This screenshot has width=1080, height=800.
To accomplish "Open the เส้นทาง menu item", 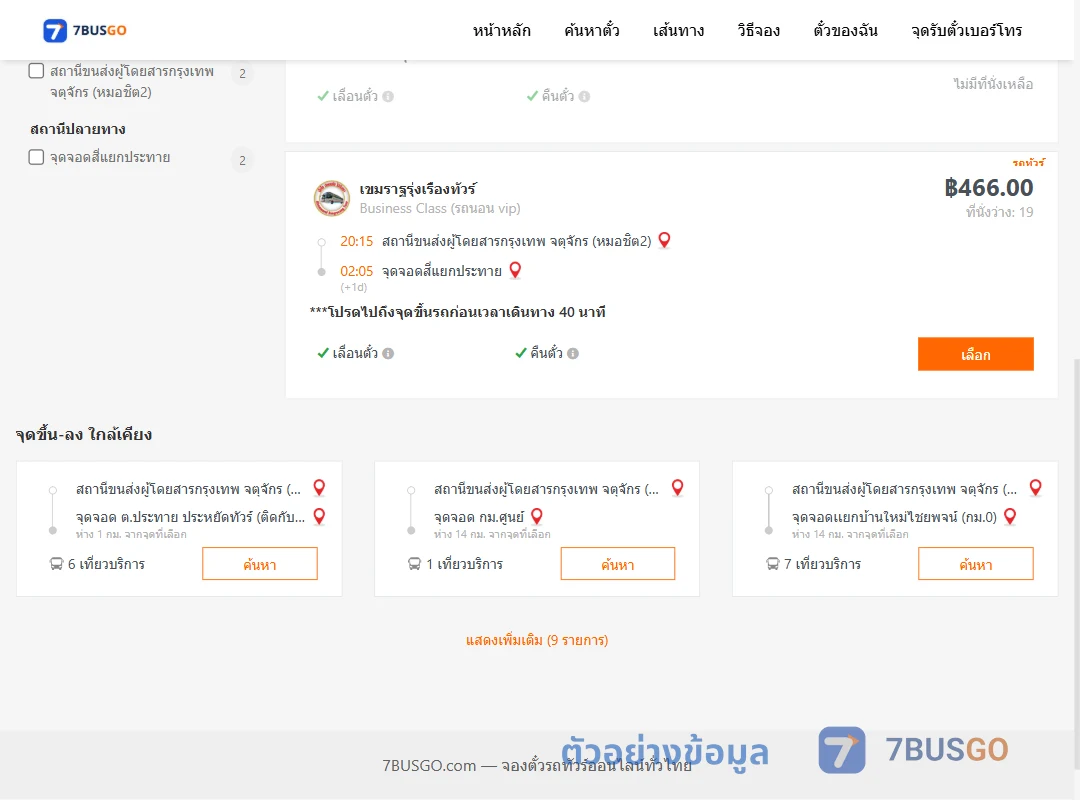I will coord(678,30).
